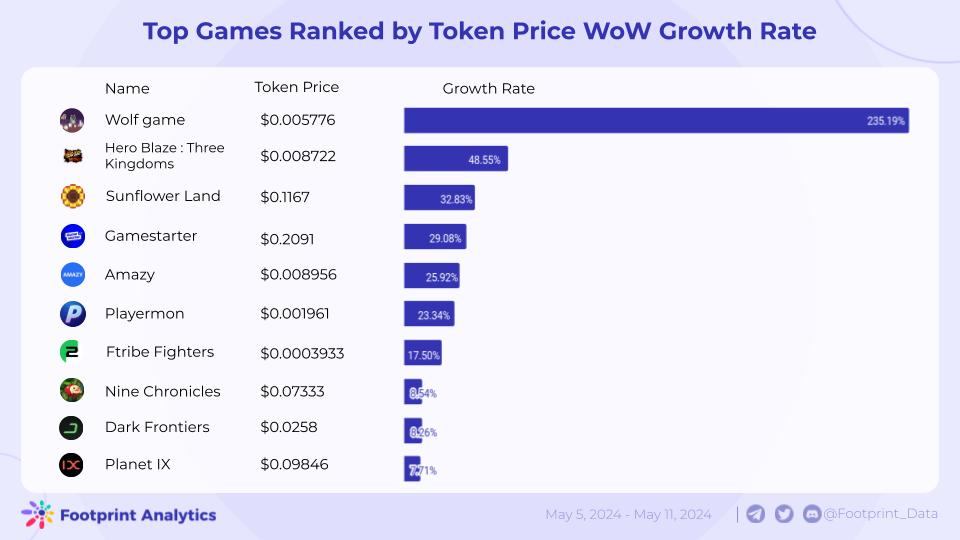Image resolution: width=960 pixels, height=540 pixels.
Task: Click the Ftribe Fighters green icon
Action: point(71,352)
